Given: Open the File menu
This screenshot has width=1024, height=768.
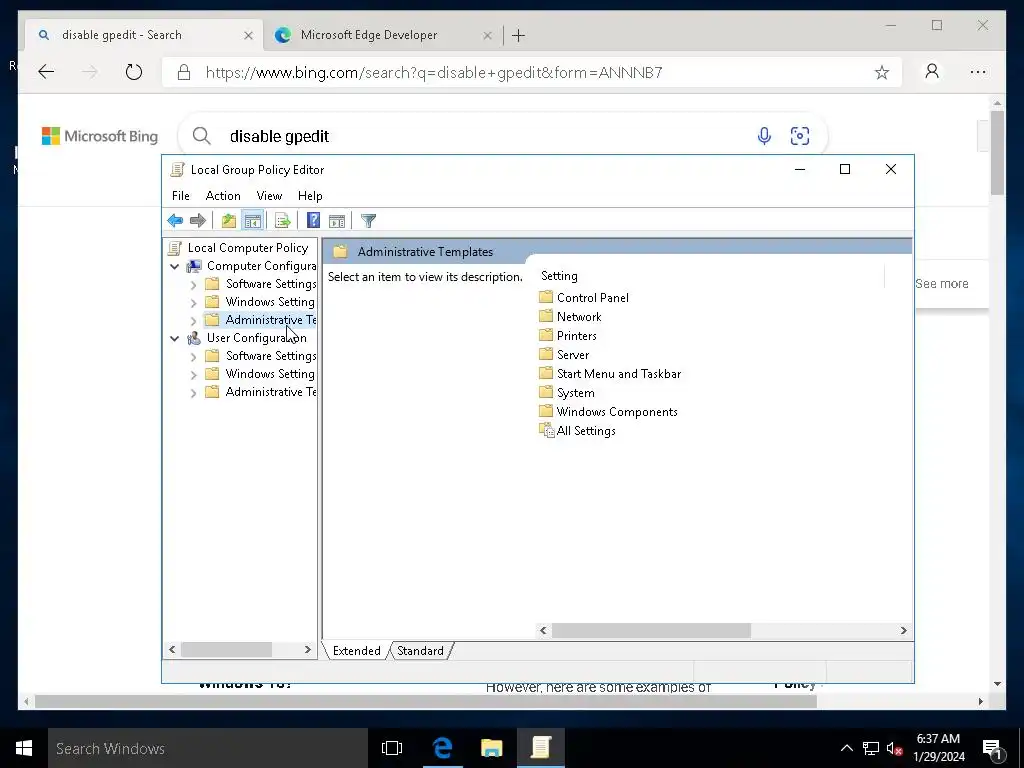Looking at the screenshot, I should (180, 196).
